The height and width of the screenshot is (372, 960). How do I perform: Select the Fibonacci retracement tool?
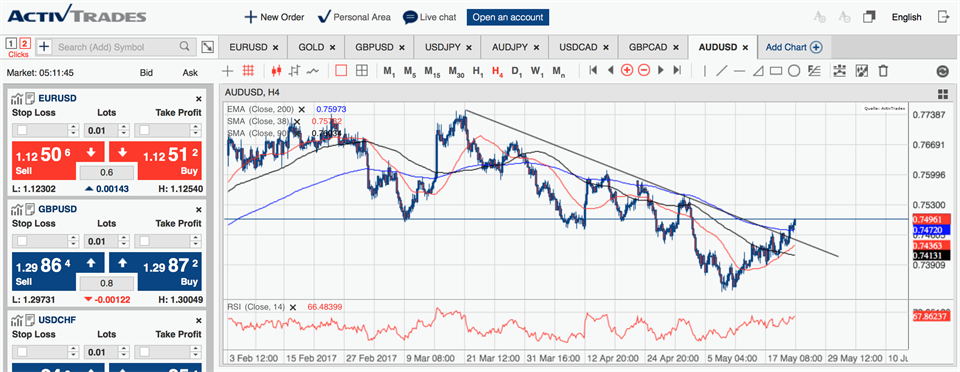[x=814, y=71]
